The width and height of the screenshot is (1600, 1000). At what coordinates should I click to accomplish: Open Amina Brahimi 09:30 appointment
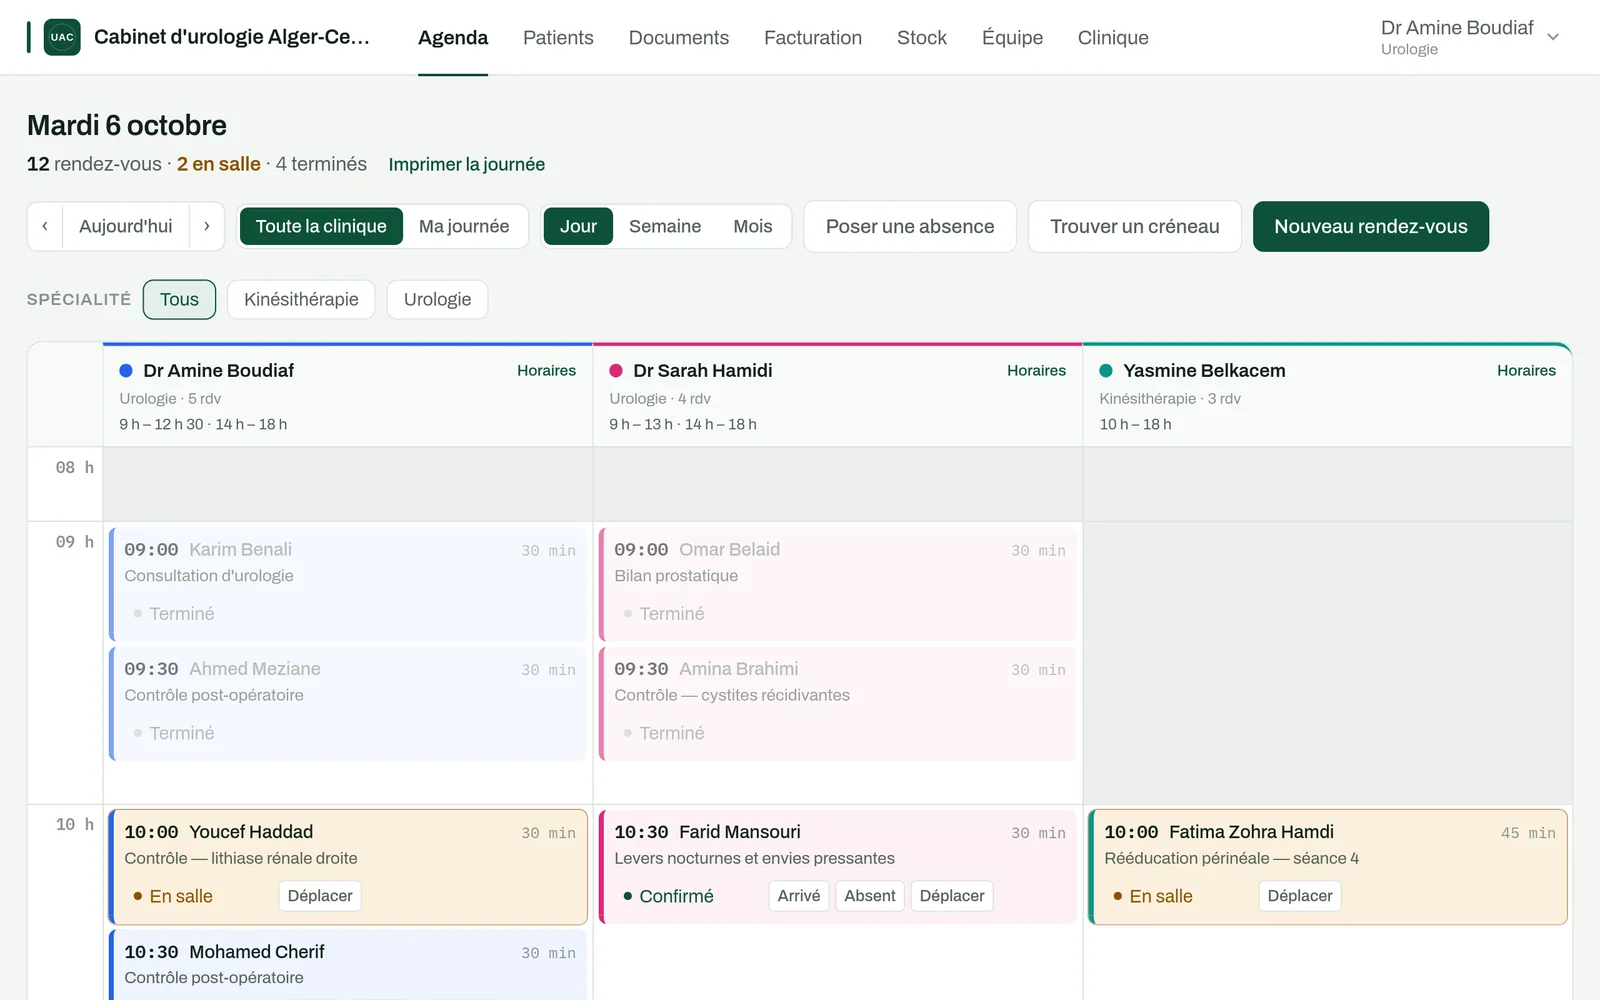[838, 704]
